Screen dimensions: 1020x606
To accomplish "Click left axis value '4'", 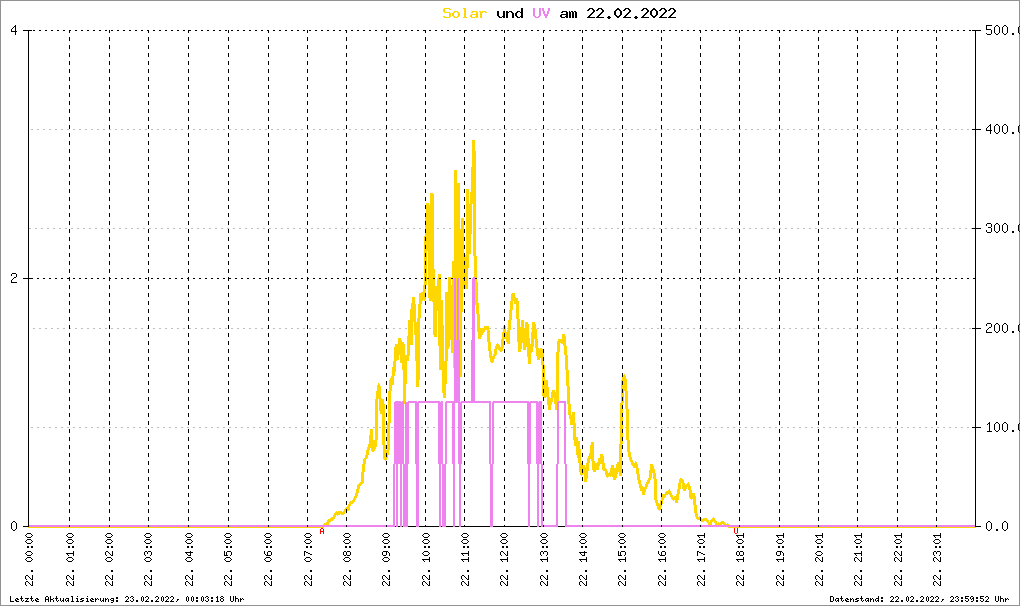I will (14, 31).
